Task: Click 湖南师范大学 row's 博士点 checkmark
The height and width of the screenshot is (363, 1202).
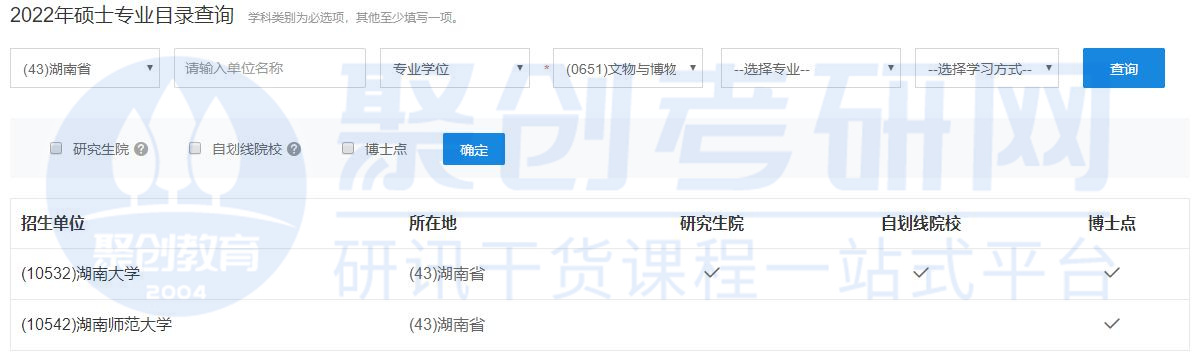Action: pyautogui.click(x=1112, y=323)
